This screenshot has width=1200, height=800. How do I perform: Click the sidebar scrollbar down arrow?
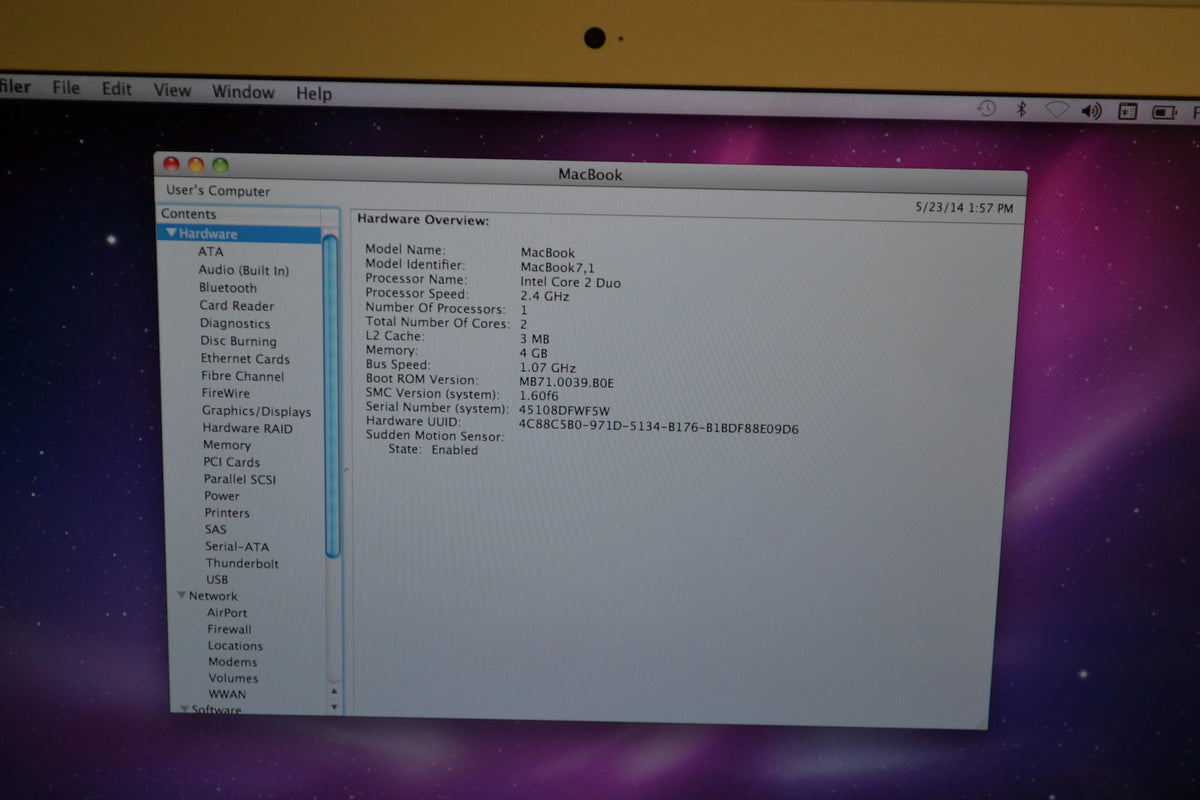click(x=335, y=706)
